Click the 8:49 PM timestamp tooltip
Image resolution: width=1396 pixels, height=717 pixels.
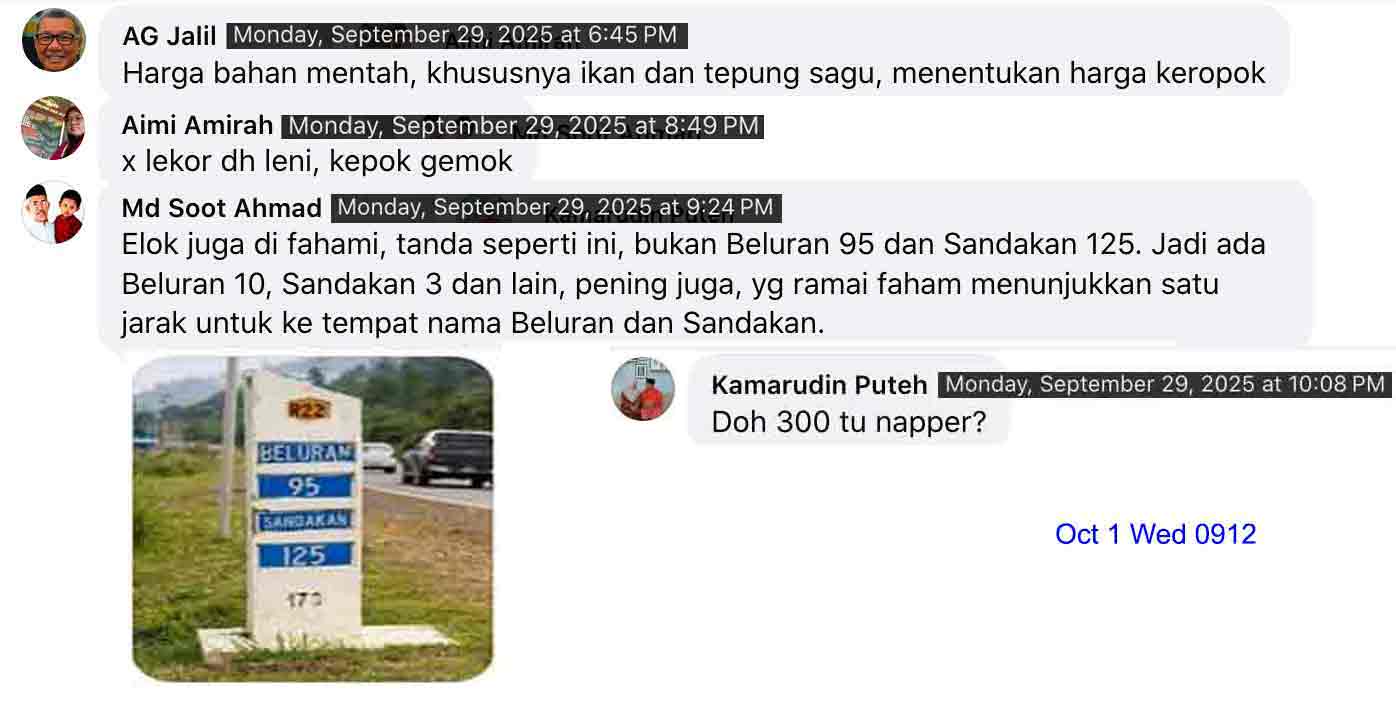coord(523,126)
